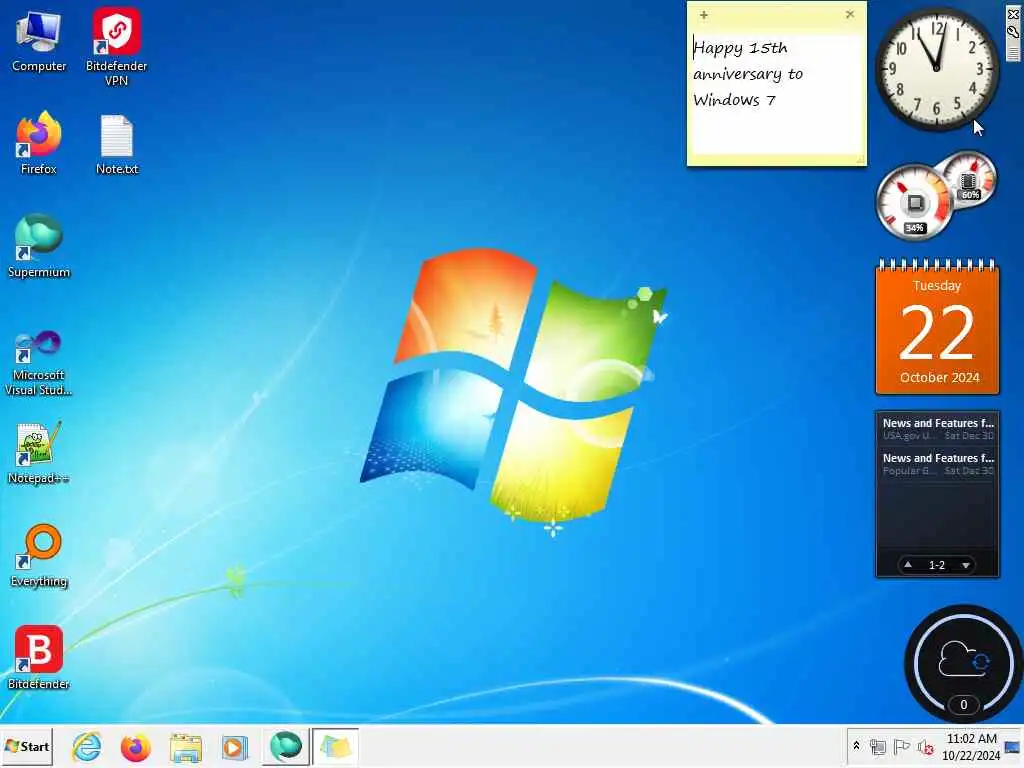The height and width of the screenshot is (768, 1024).
Task: Click the memory gauge showing 60%
Action: click(969, 178)
